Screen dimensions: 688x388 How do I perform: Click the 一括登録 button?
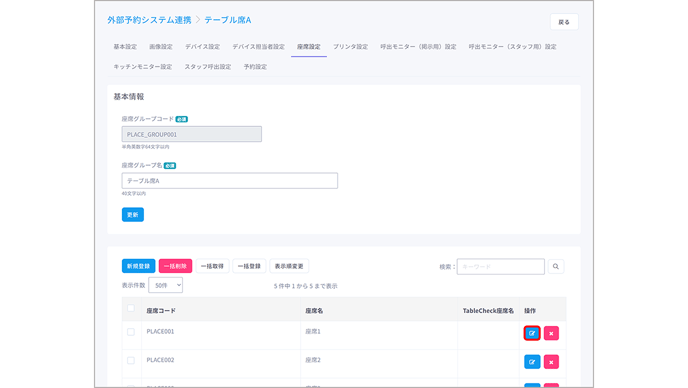pyautogui.click(x=249, y=266)
